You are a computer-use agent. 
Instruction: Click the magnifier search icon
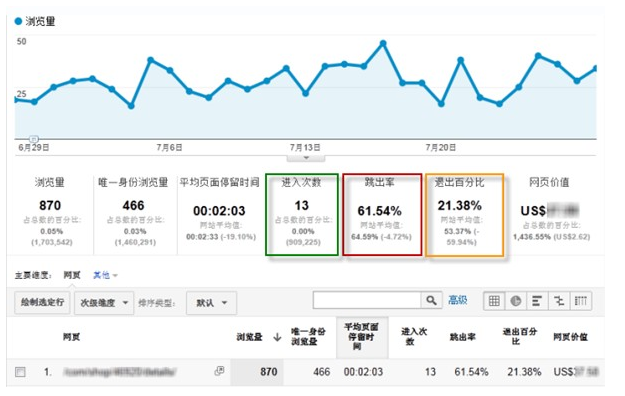pyautogui.click(x=431, y=300)
